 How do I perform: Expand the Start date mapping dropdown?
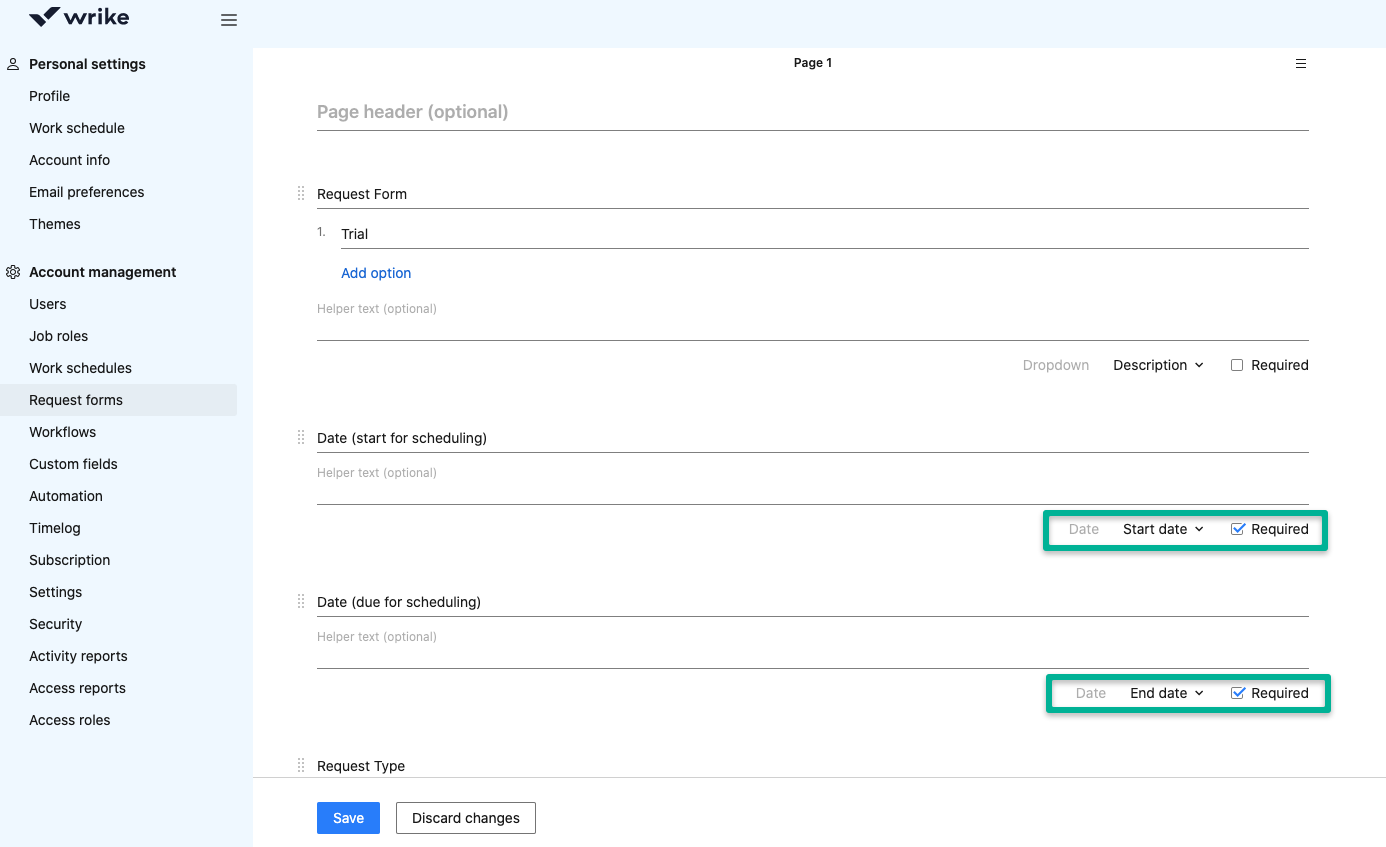coord(1163,529)
